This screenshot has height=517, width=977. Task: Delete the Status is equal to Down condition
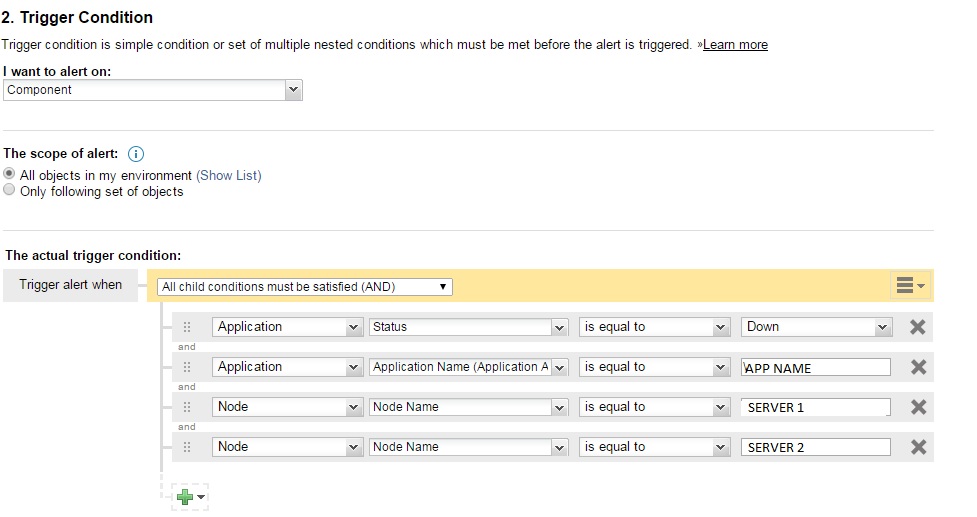pos(918,327)
